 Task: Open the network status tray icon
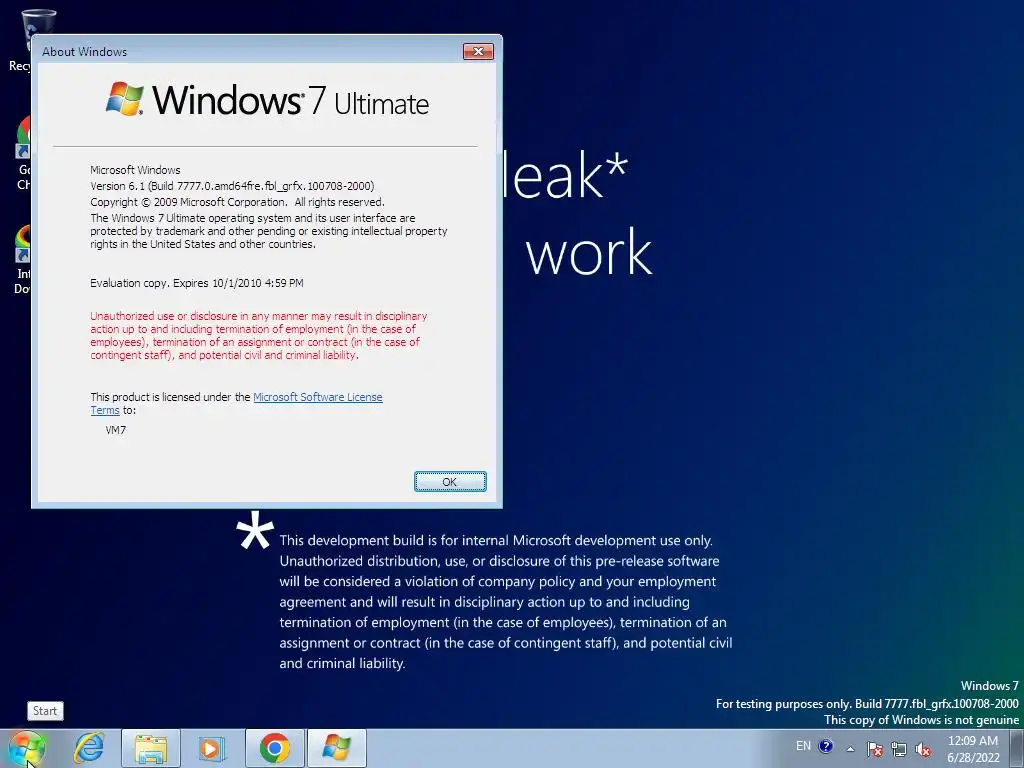899,749
